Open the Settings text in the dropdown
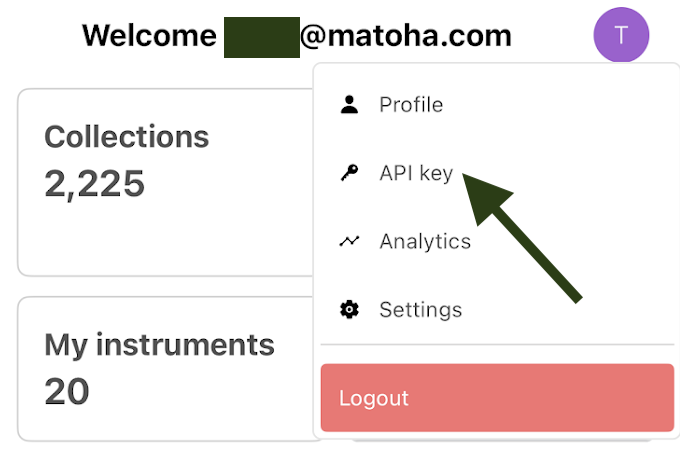The image size is (680, 458). 421,310
